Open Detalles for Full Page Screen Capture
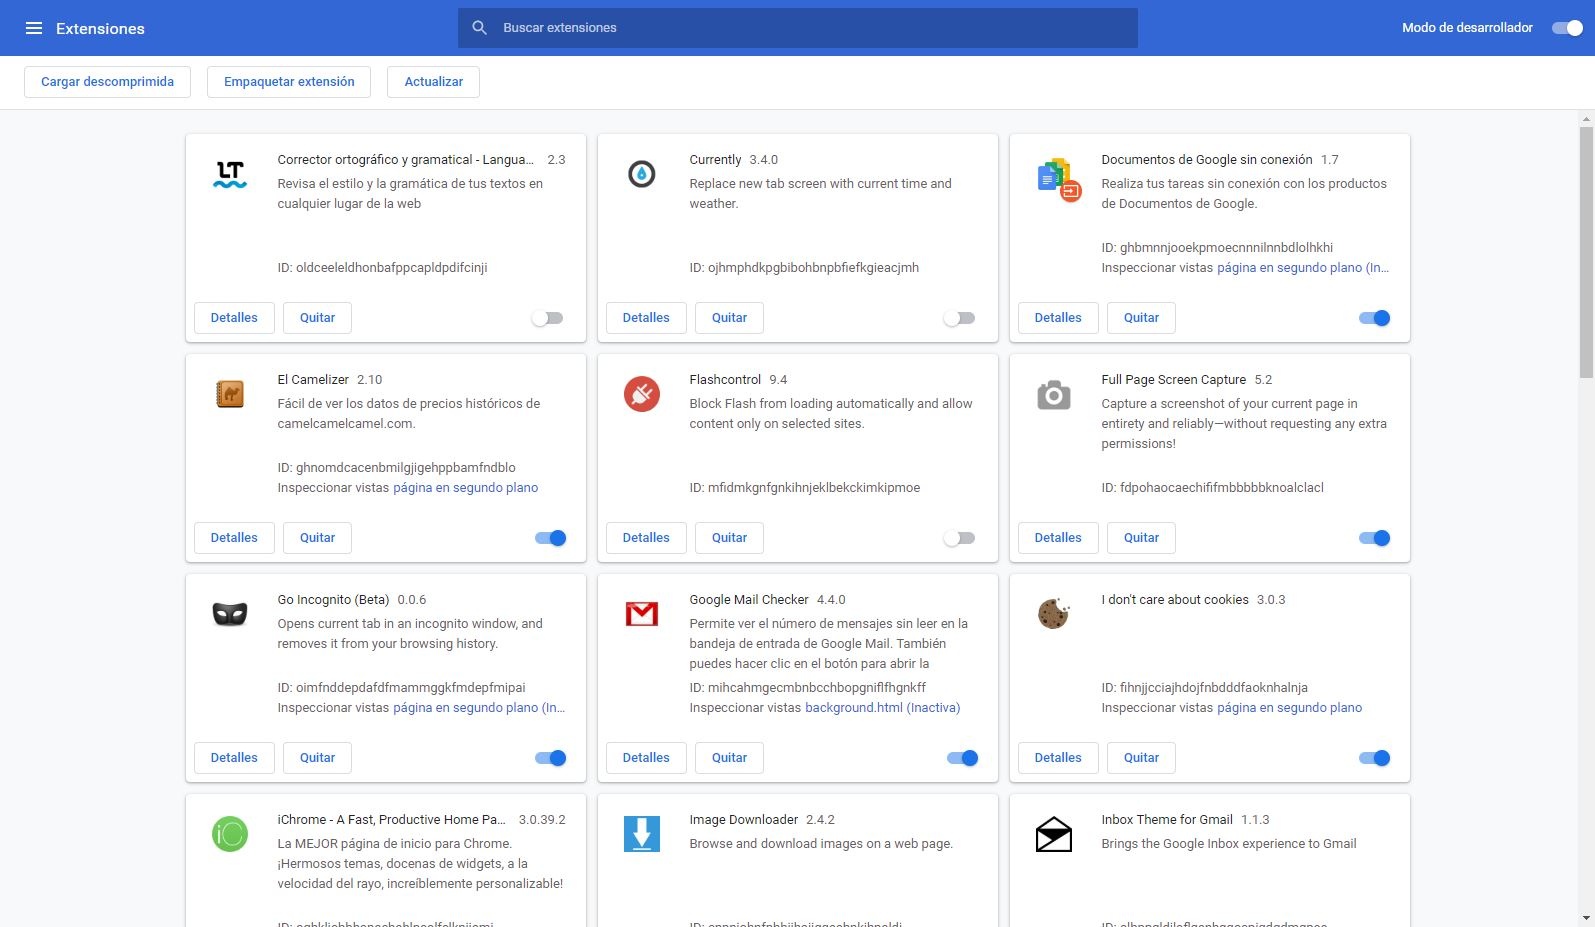This screenshot has width=1595, height=927. 1058,538
